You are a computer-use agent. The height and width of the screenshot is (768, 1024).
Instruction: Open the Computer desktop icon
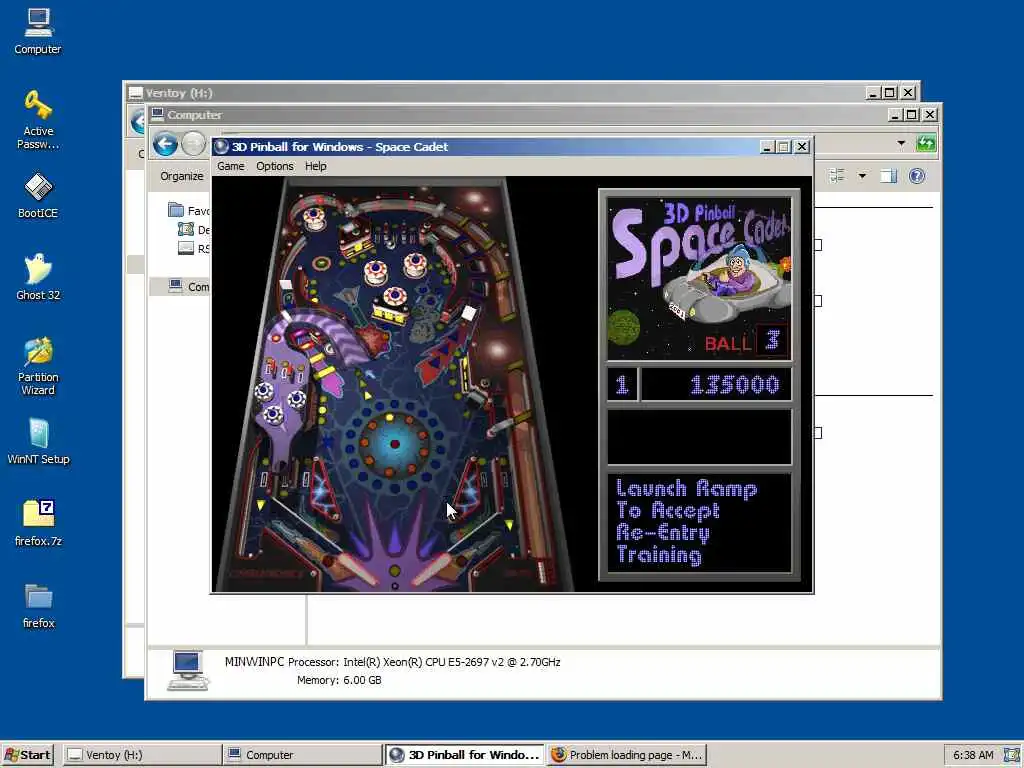coord(38,31)
